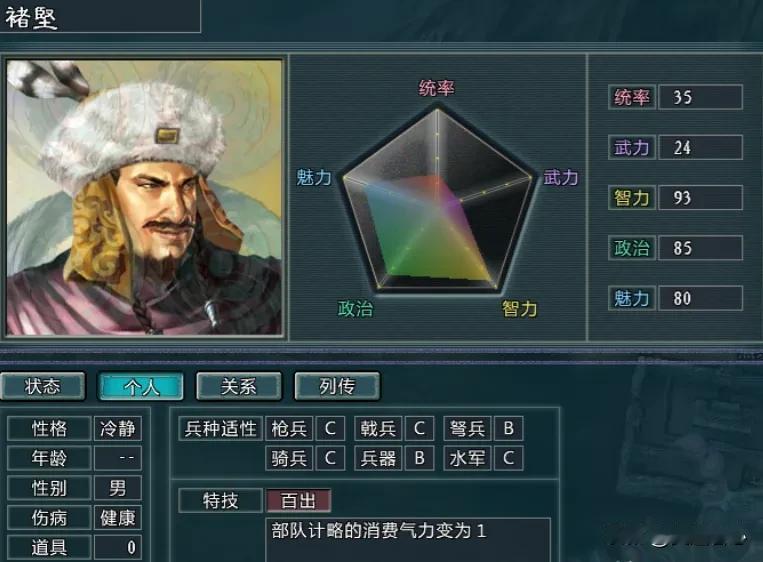Select the 统率 stat label
The image size is (763, 562).
click(632, 97)
